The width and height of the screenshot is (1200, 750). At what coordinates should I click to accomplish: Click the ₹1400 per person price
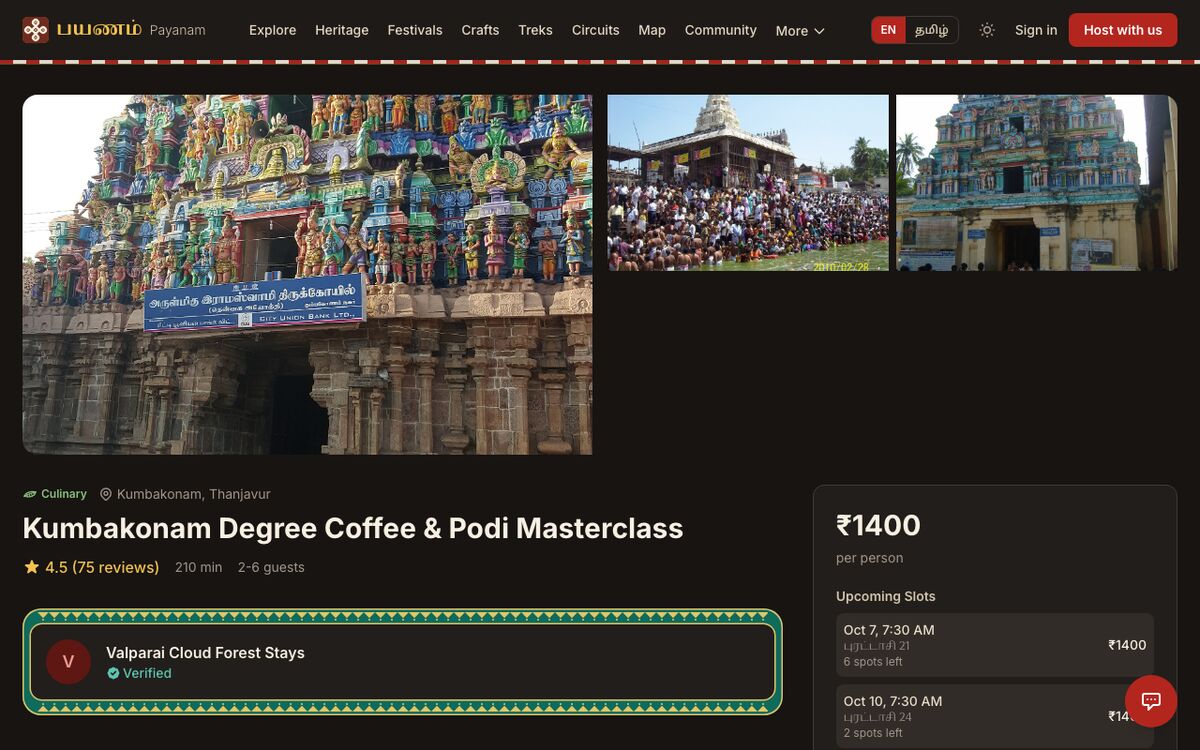click(x=878, y=525)
